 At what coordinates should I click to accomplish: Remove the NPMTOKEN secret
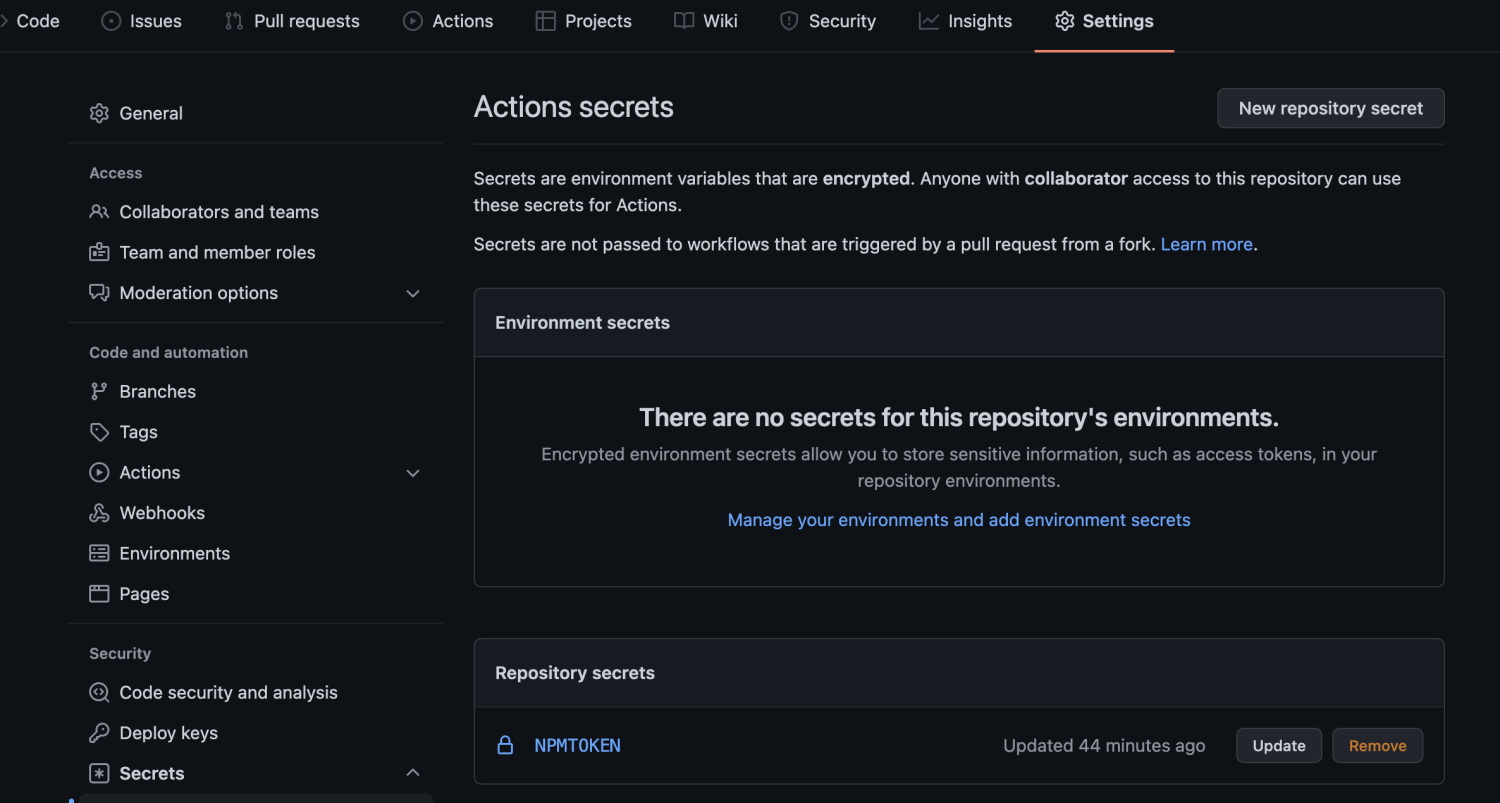point(1377,745)
